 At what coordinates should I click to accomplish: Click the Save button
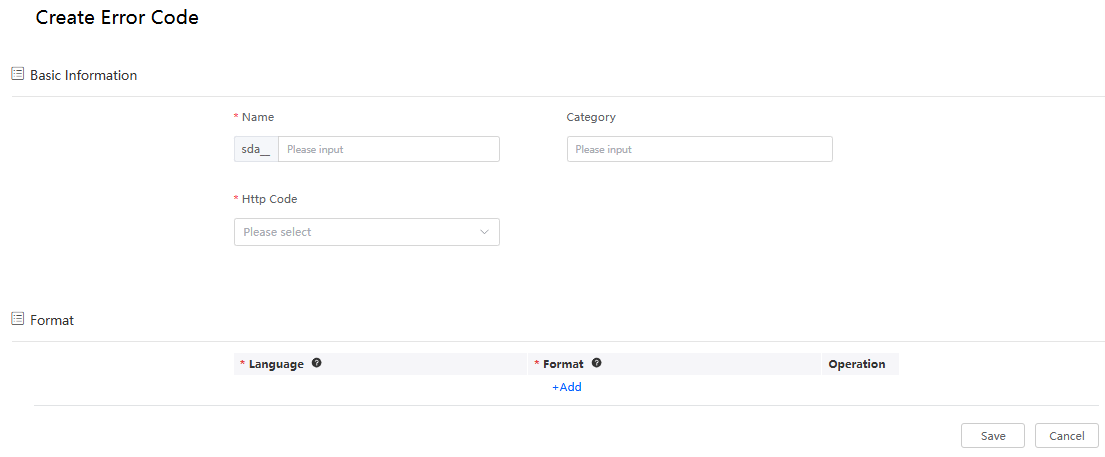[x=993, y=436]
